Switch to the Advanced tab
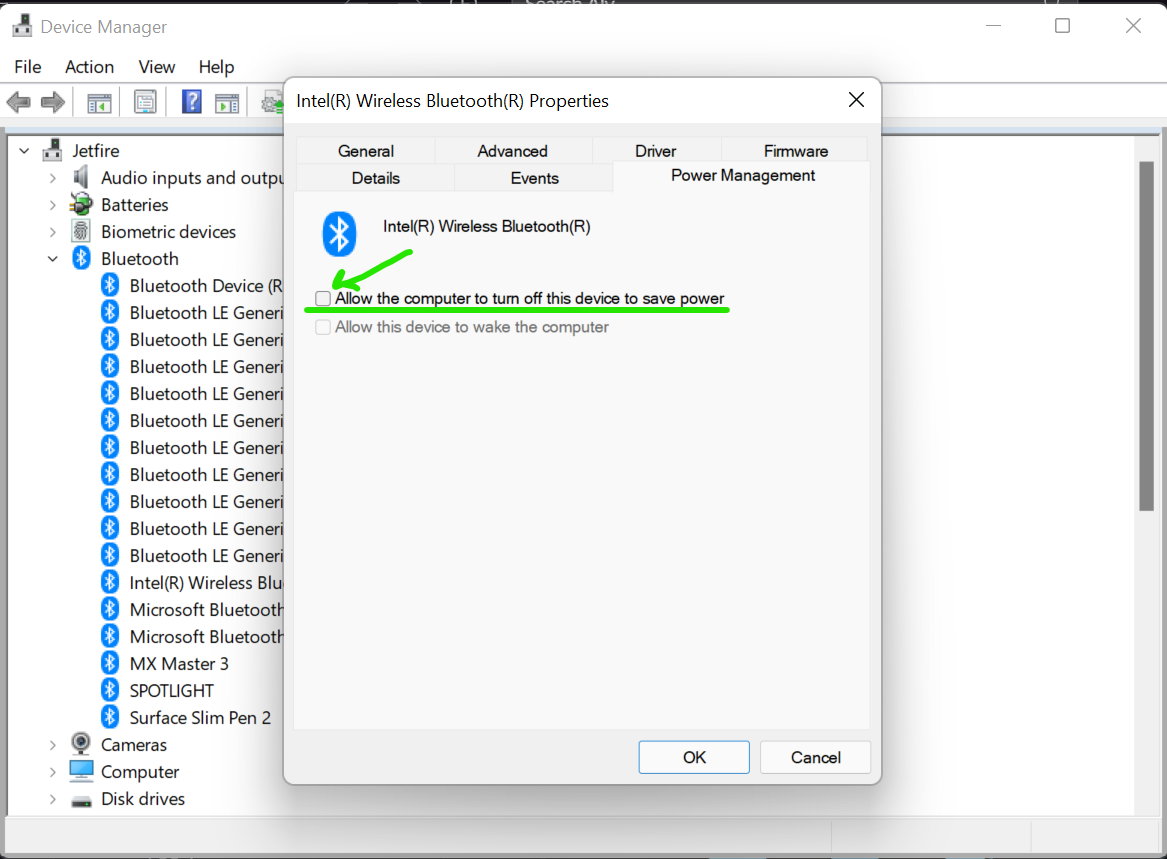This screenshot has width=1167, height=859. pos(513,151)
